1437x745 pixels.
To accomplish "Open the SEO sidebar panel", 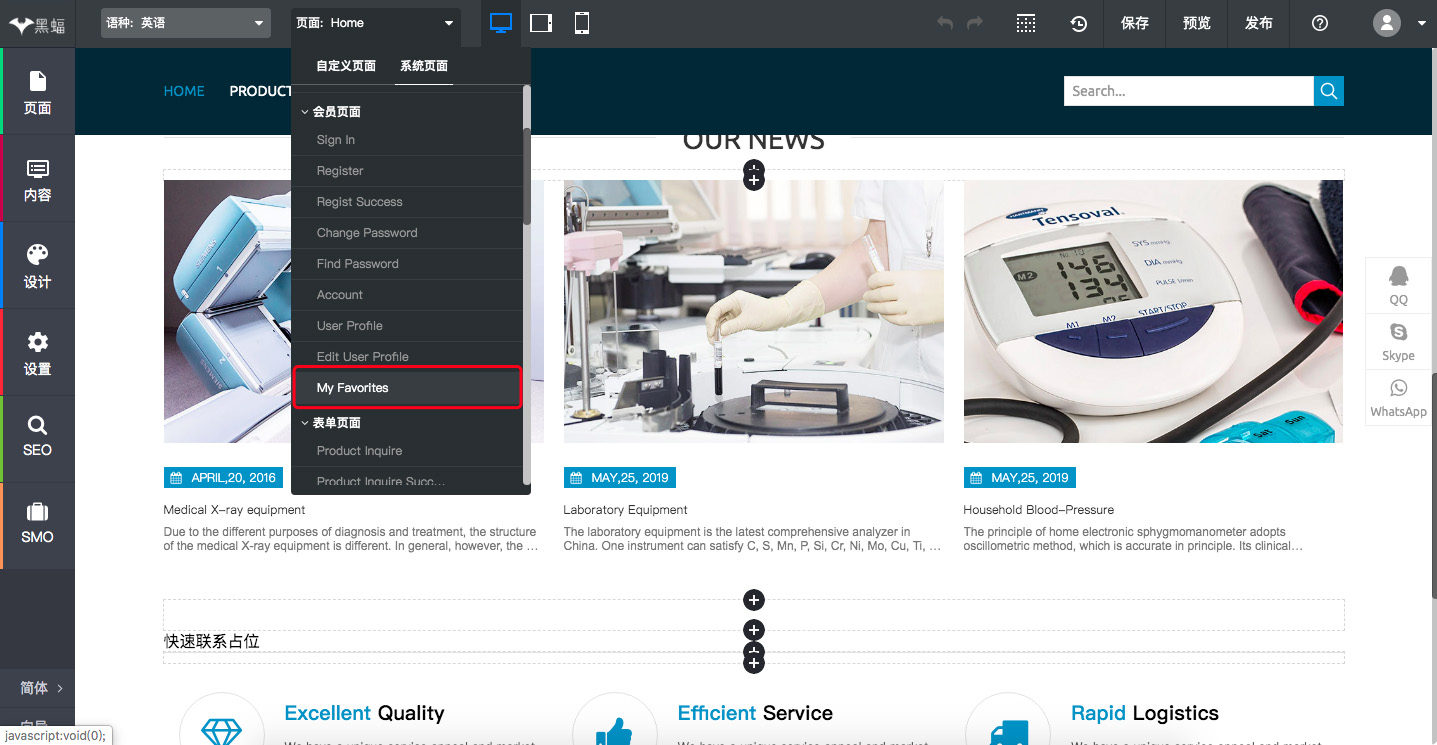I will pos(37,437).
